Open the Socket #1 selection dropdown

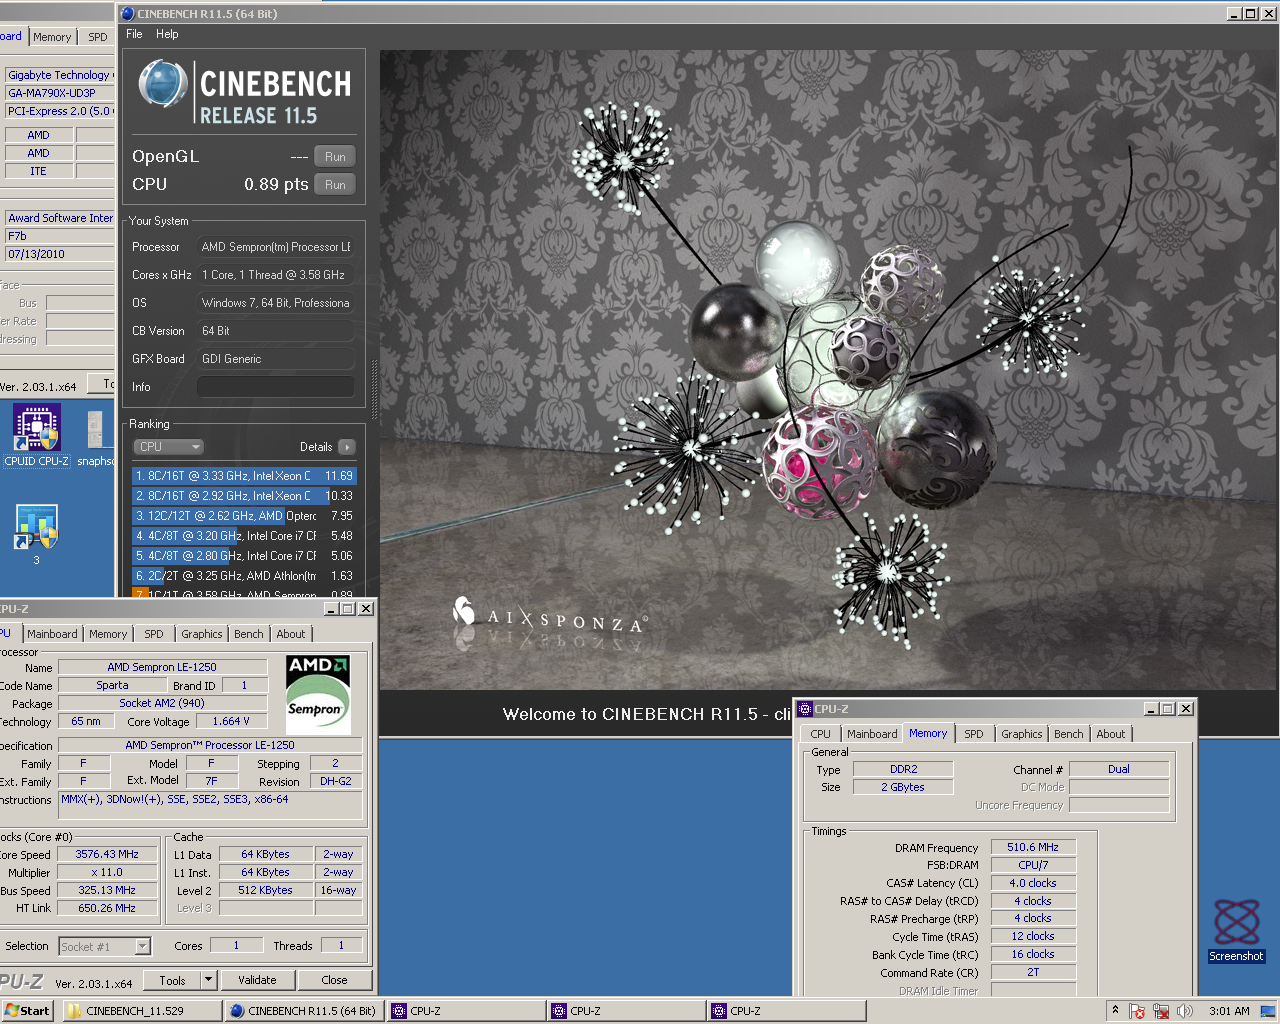tap(142, 946)
